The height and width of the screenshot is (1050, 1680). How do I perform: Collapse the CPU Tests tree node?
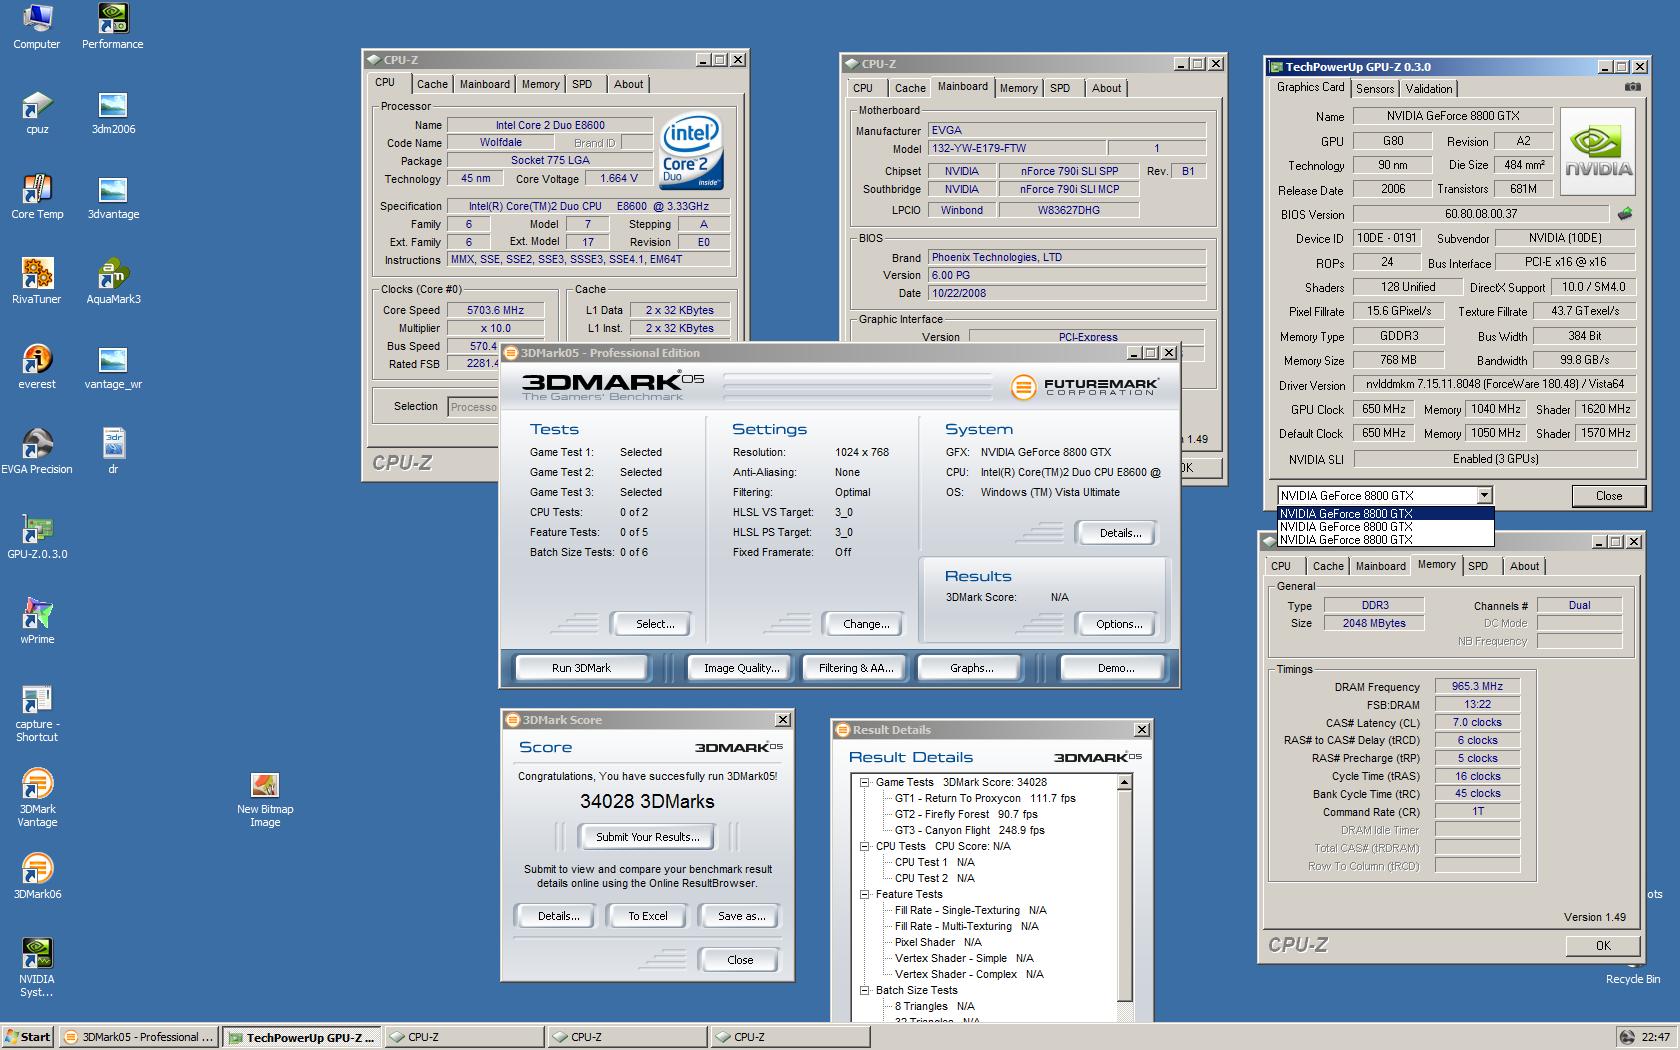[865, 846]
